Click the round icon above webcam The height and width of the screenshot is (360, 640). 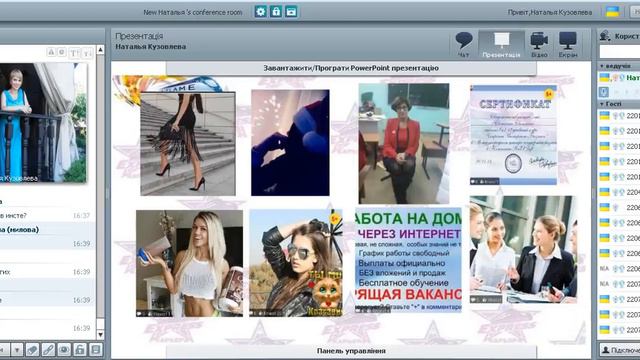click(62, 52)
